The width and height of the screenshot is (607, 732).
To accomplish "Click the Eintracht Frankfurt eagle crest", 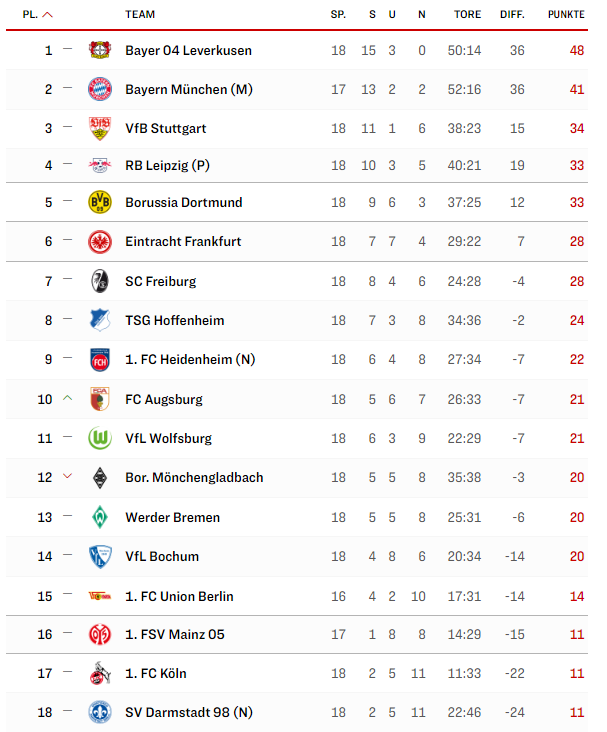I will (x=99, y=242).
